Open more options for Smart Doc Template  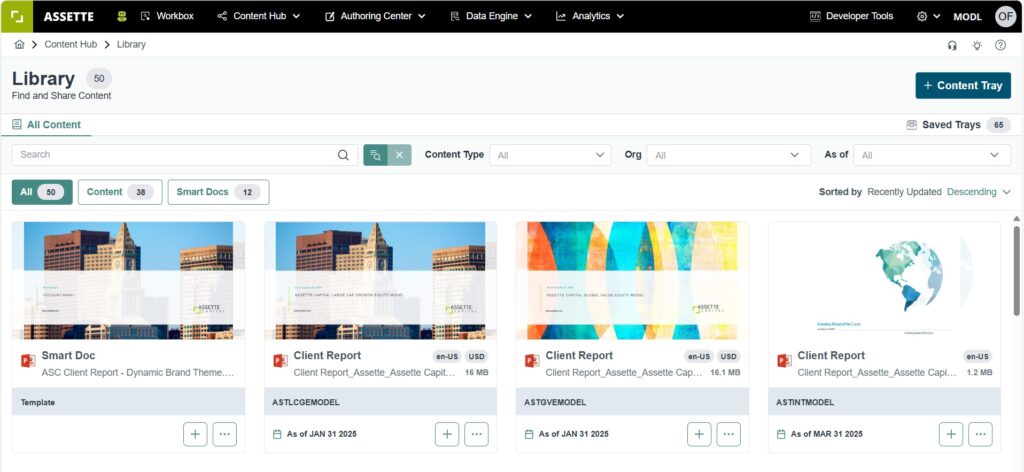tap(225, 434)
